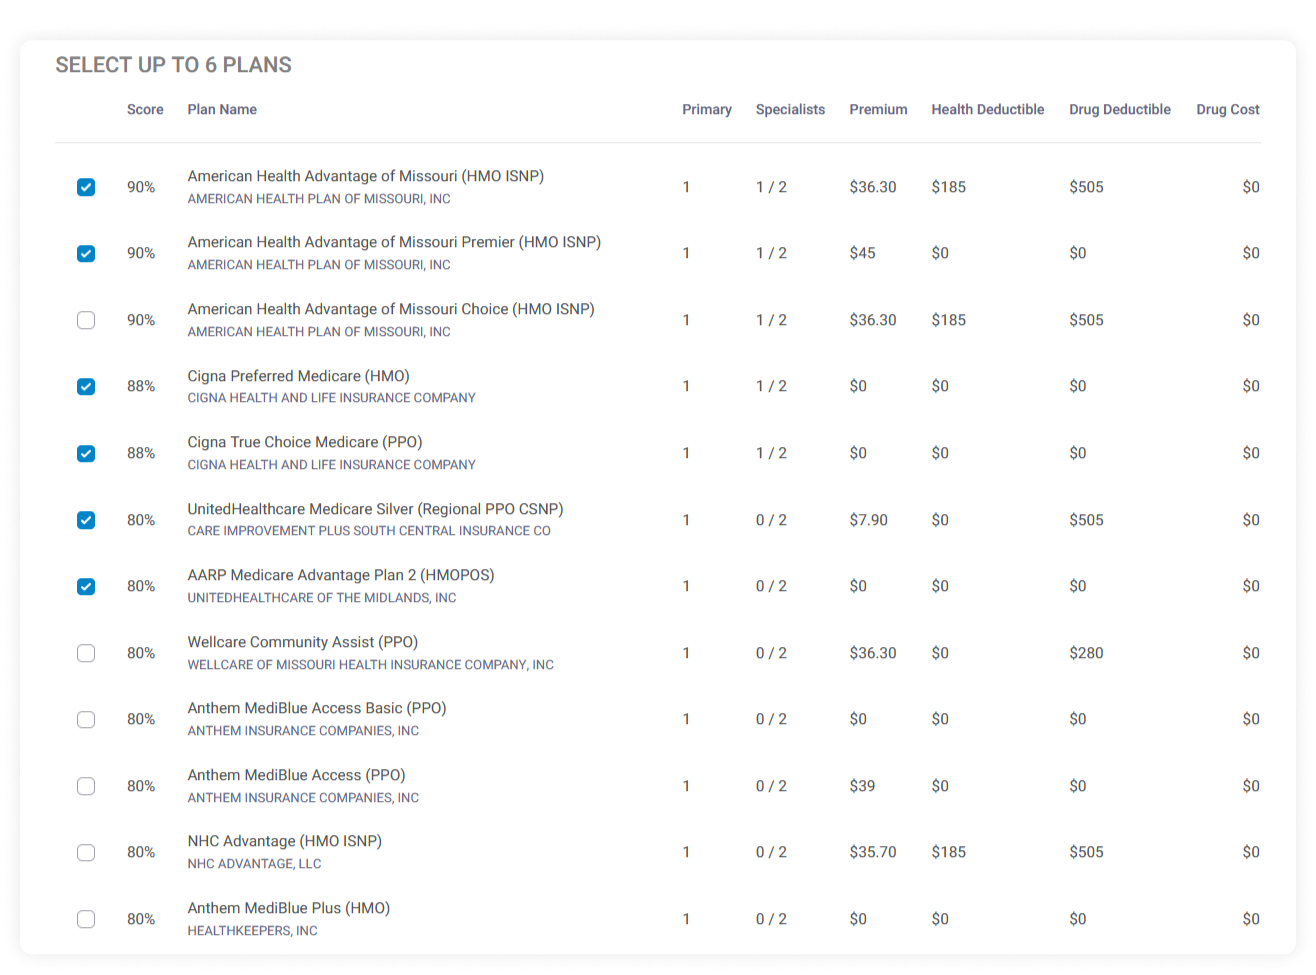Click the Premium column header
The width and height of the screenshot is (1316, 975).
[x=878, y=109]
